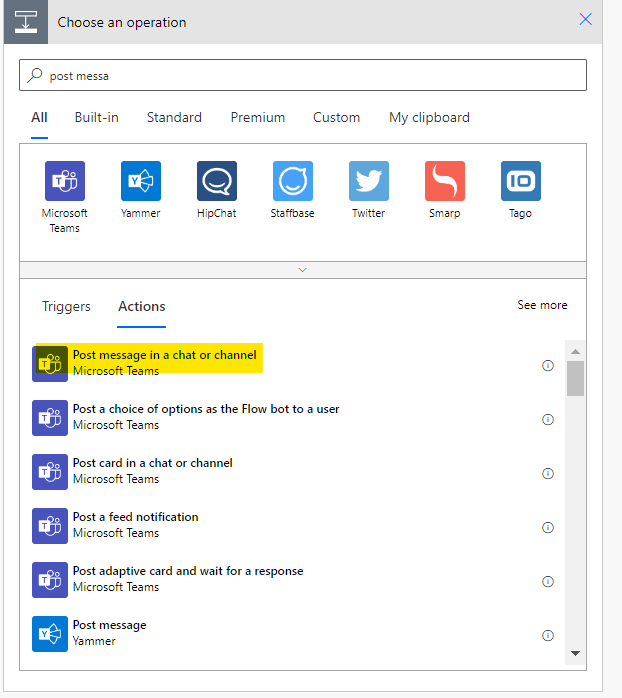Click Teams icon beside Post a feed notification
The height and width of the screenshot is (698, 622).
pos(50,526)
